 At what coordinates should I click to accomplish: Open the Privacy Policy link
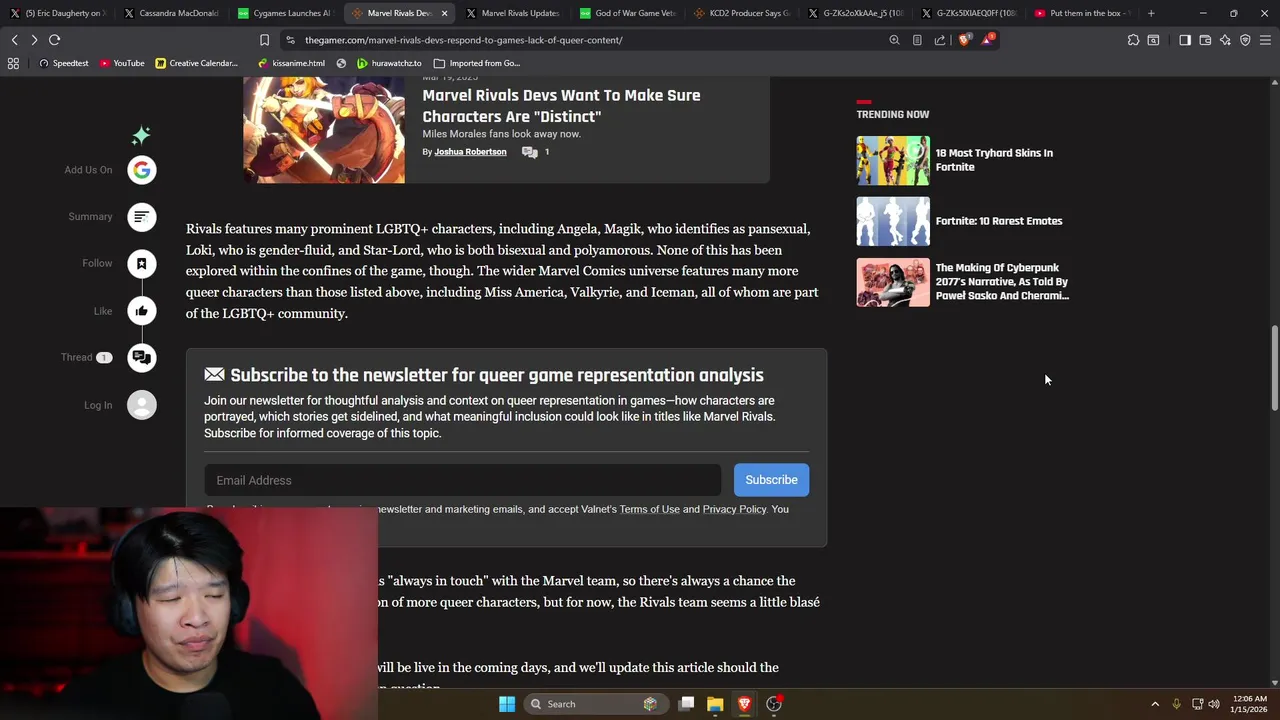734,509
